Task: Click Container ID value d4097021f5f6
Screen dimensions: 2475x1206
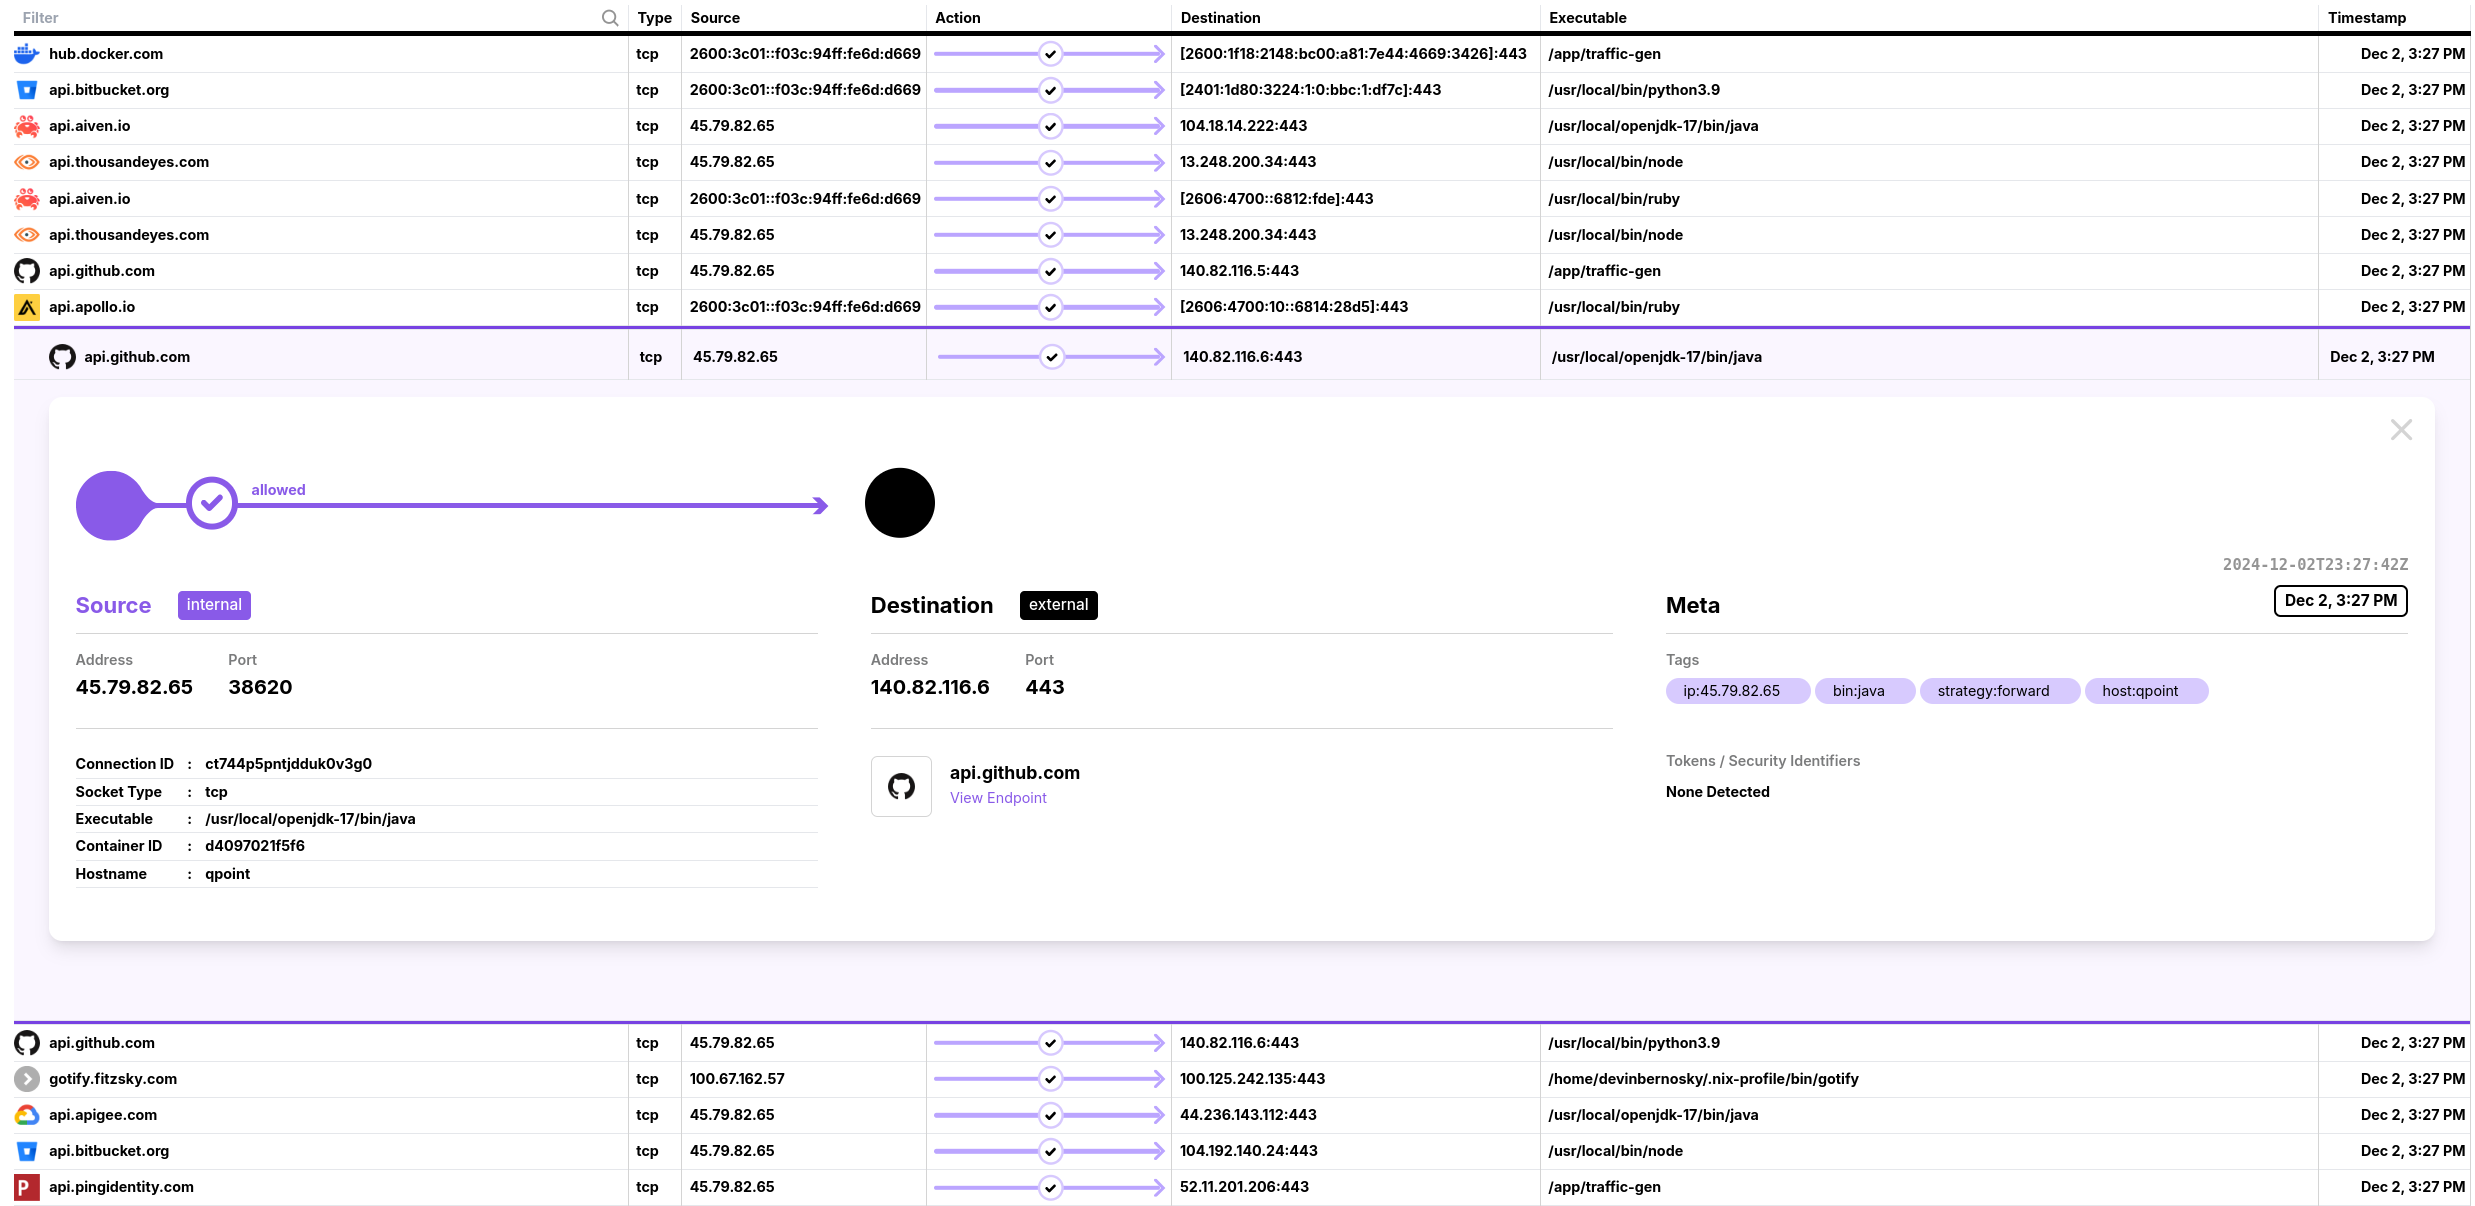Action: (255, 846)
